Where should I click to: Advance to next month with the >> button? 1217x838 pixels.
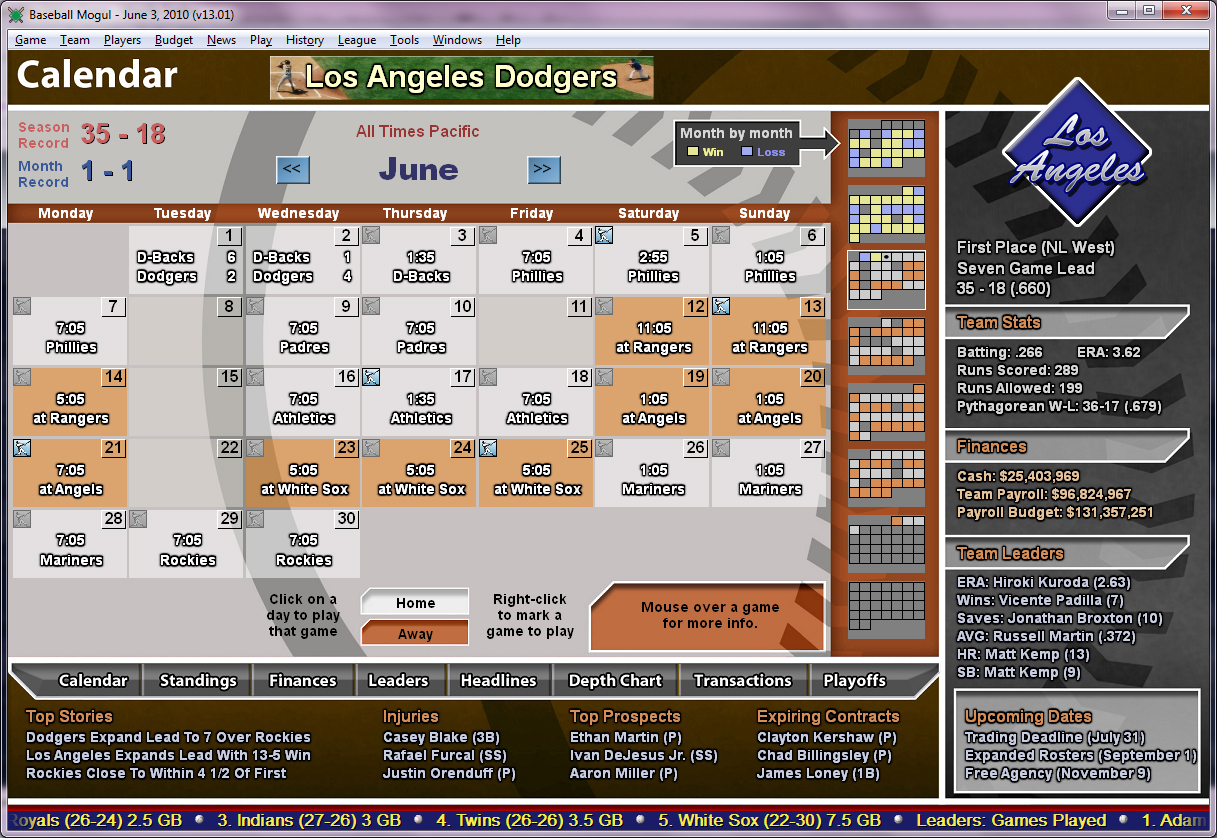544,169
